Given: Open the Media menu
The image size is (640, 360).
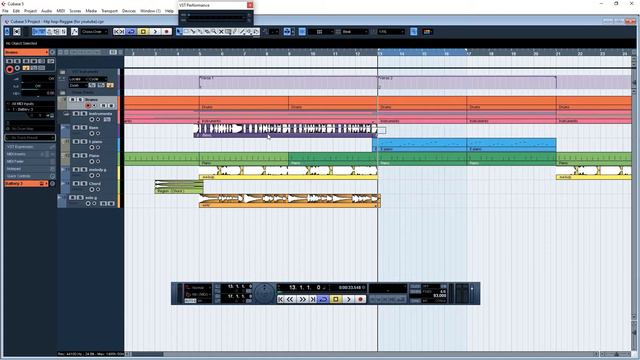Looking at the screenshot, I should tap(91, 11).
